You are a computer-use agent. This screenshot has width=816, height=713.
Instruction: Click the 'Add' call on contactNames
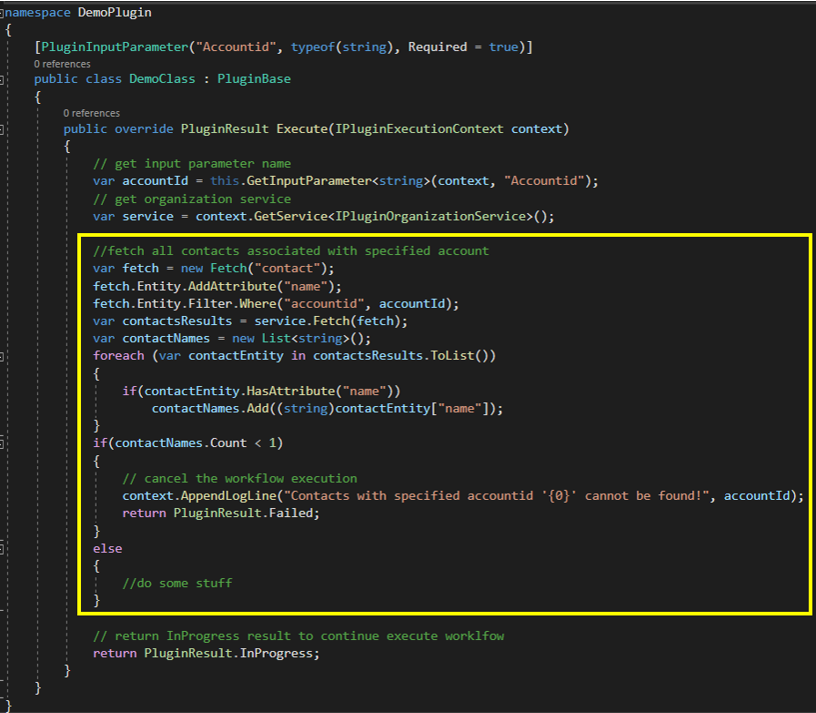(258, 409)
